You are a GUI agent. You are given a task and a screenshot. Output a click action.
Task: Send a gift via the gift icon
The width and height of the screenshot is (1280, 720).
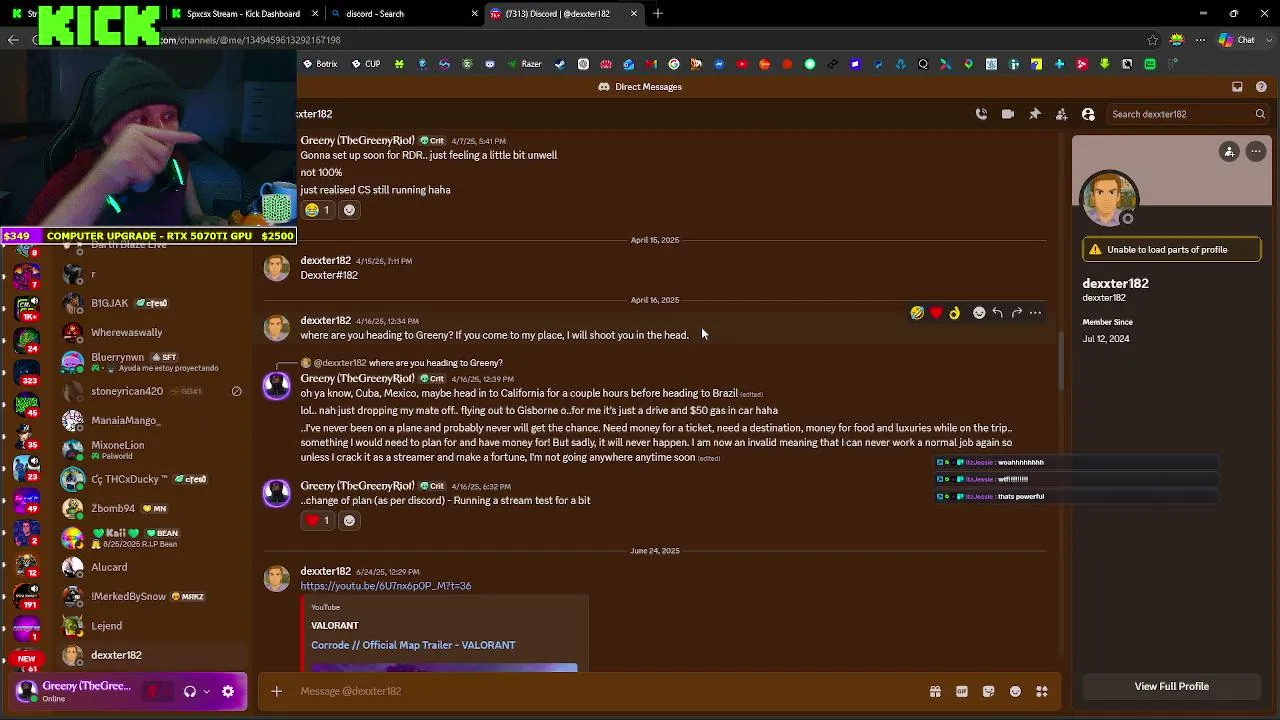[935, 691]
